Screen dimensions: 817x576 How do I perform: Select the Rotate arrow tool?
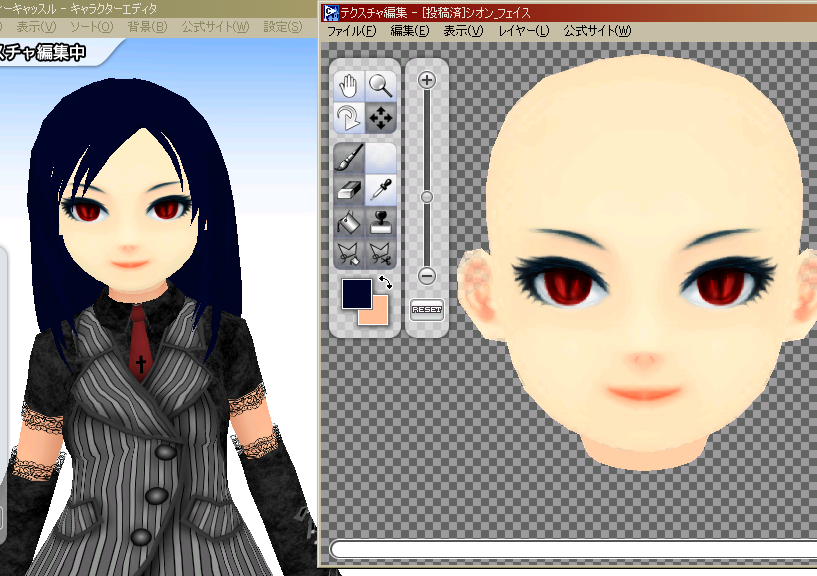349,118
